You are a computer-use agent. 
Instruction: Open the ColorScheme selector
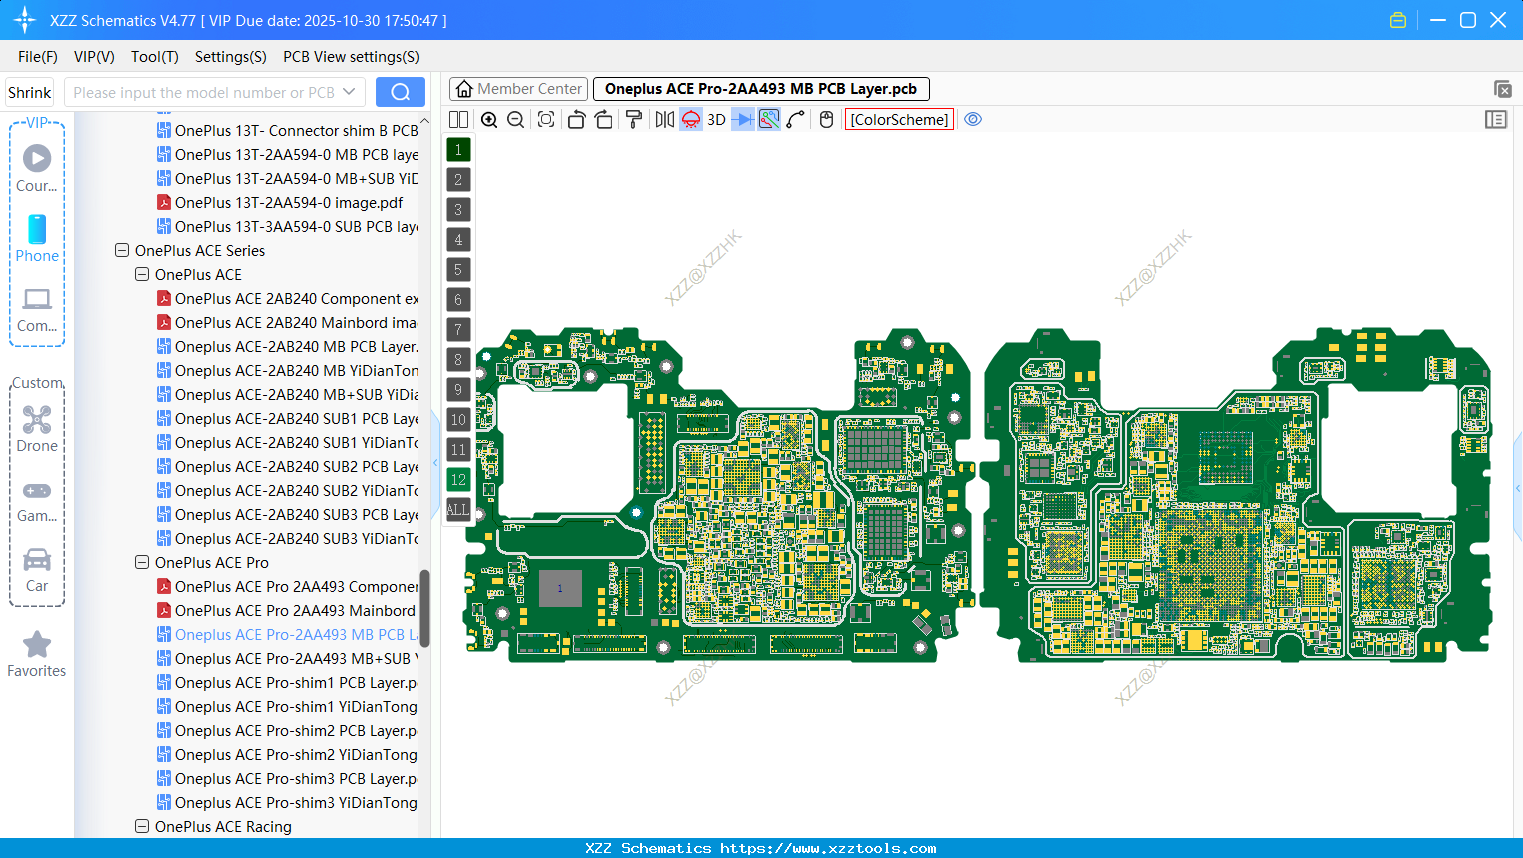899,119
